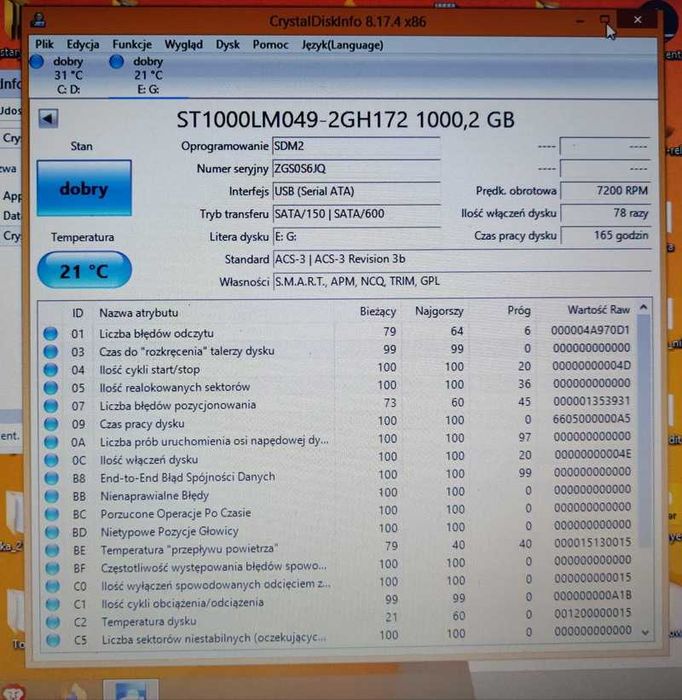The image size is (682, 700).
Task: Click the attribute list scrollbar thumb
Action: [x=644, y=431]
